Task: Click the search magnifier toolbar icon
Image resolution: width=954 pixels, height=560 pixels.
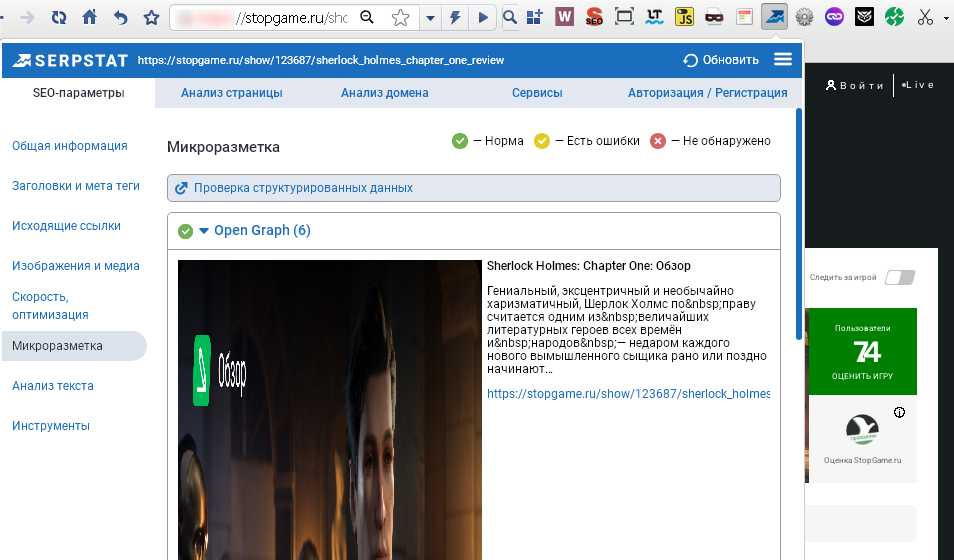Action: pos(510,17)
